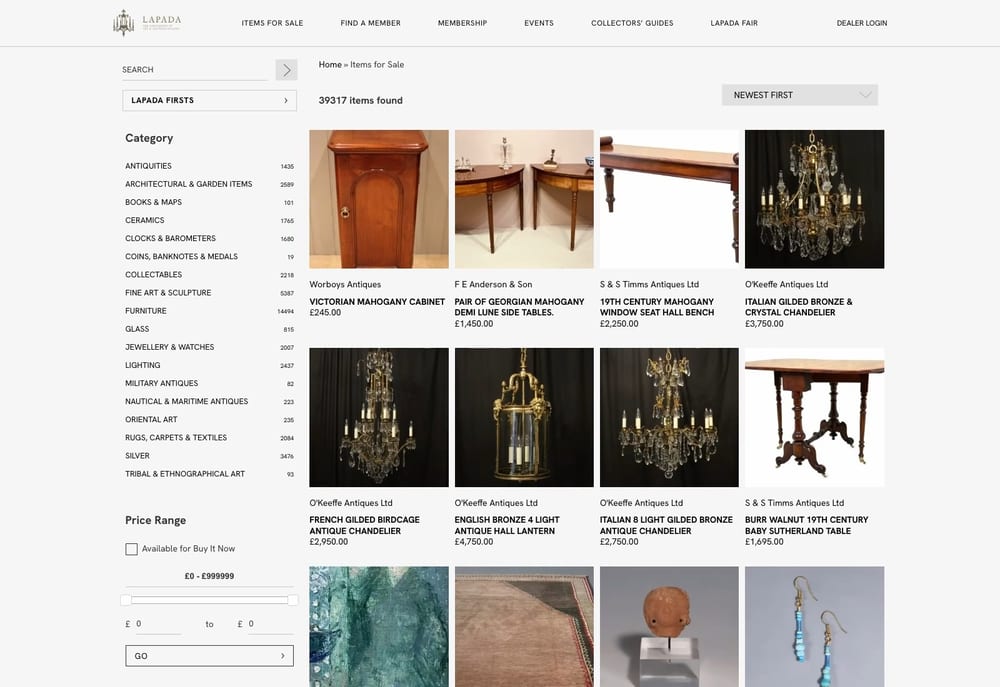
Task: Select the terracotta head sculpture image
Action: click(x=669, y=626)
